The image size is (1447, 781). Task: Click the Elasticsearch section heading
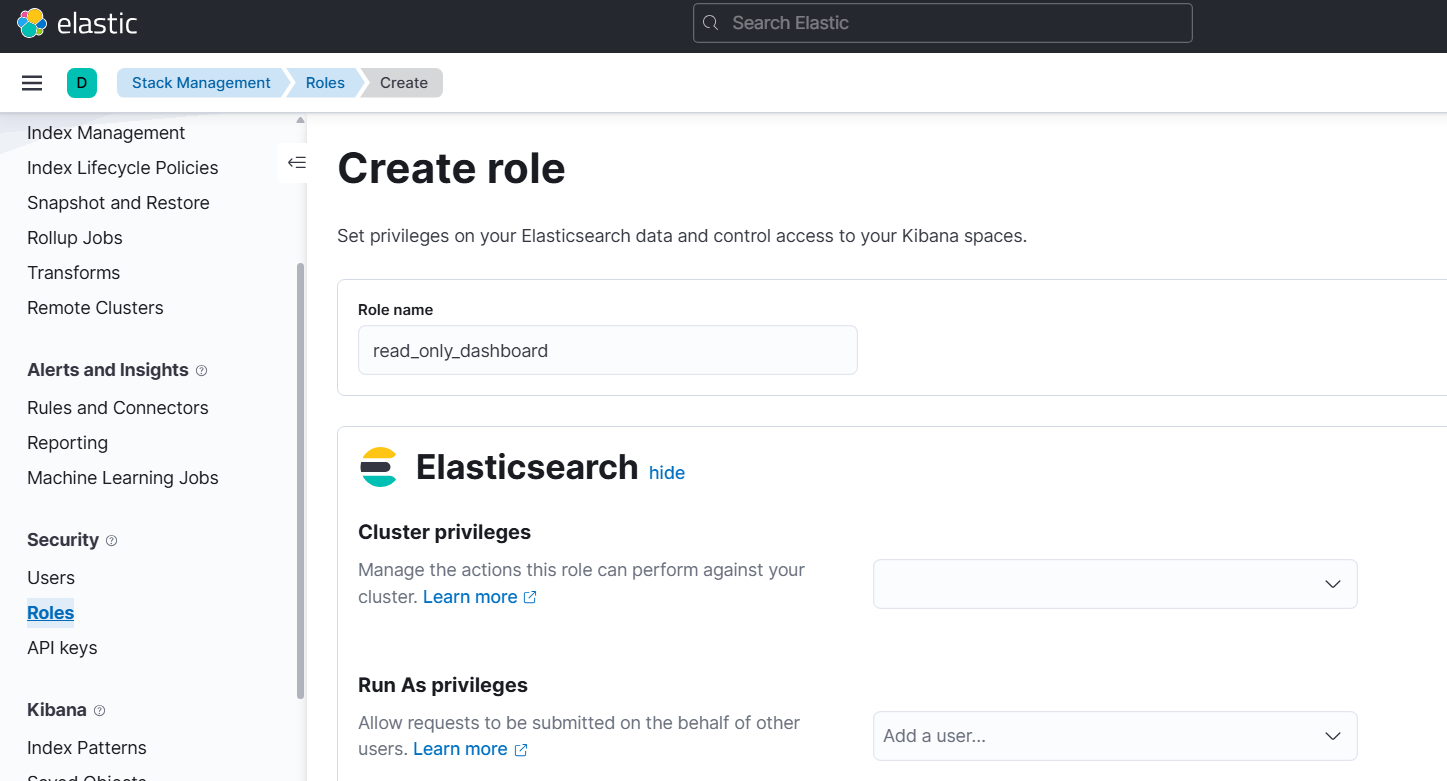click(527, 467)
